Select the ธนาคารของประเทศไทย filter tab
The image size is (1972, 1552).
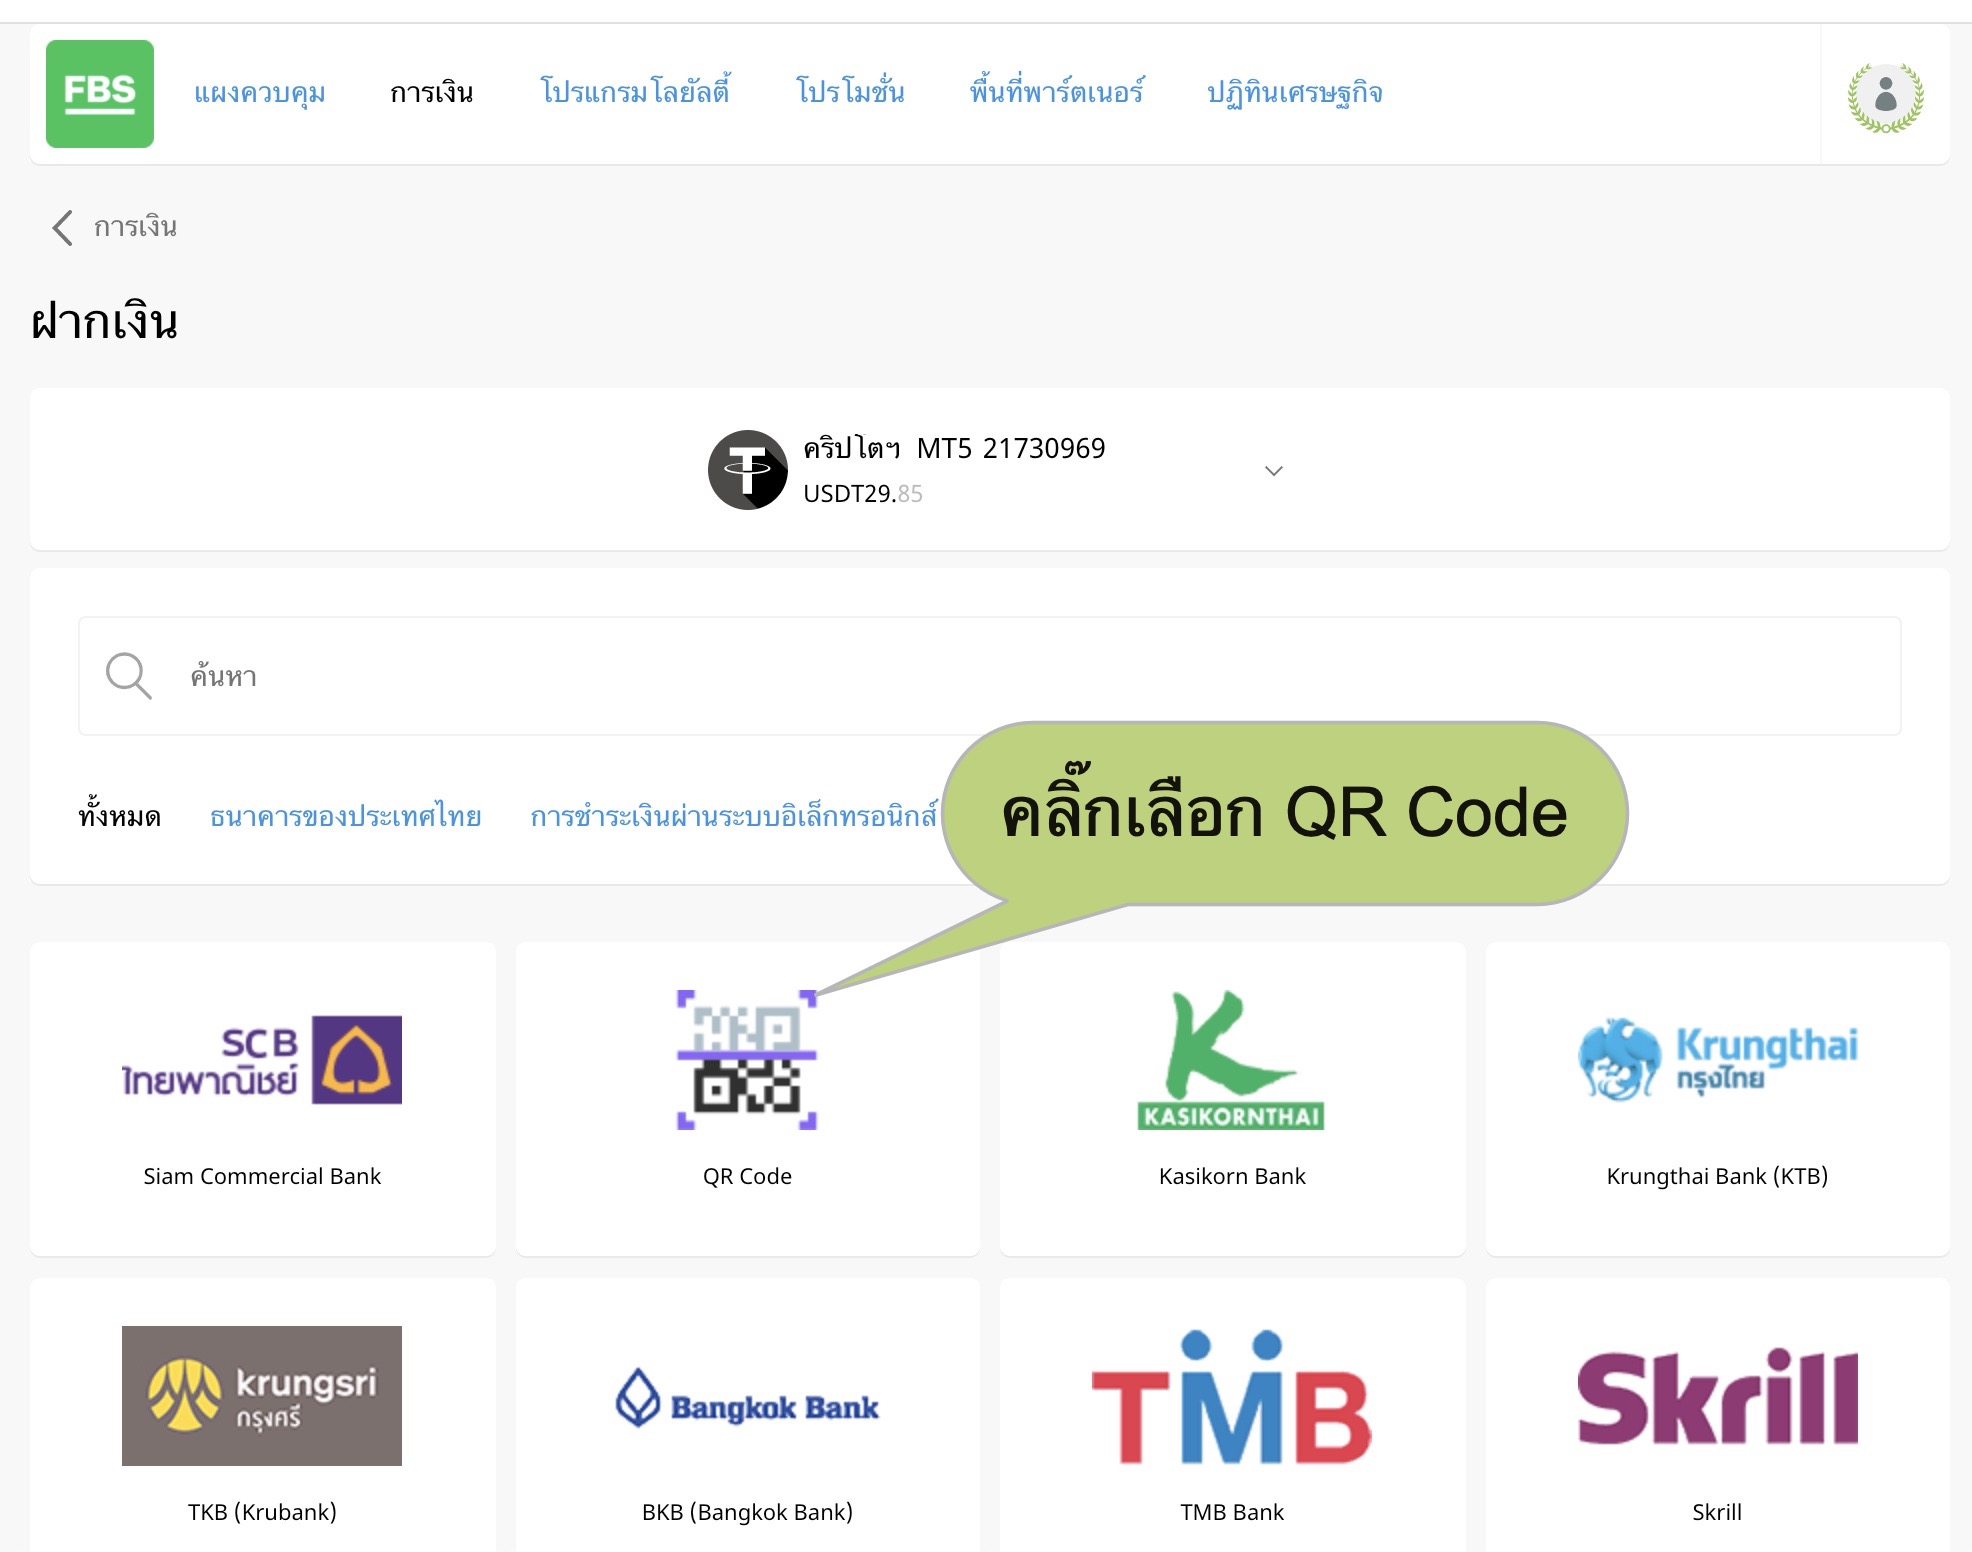[346, 816]
